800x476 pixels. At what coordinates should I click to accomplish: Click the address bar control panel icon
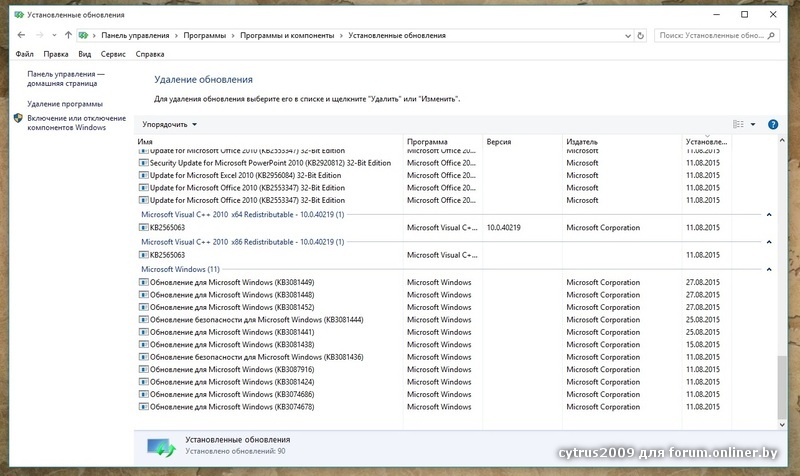tap(83, 35)
